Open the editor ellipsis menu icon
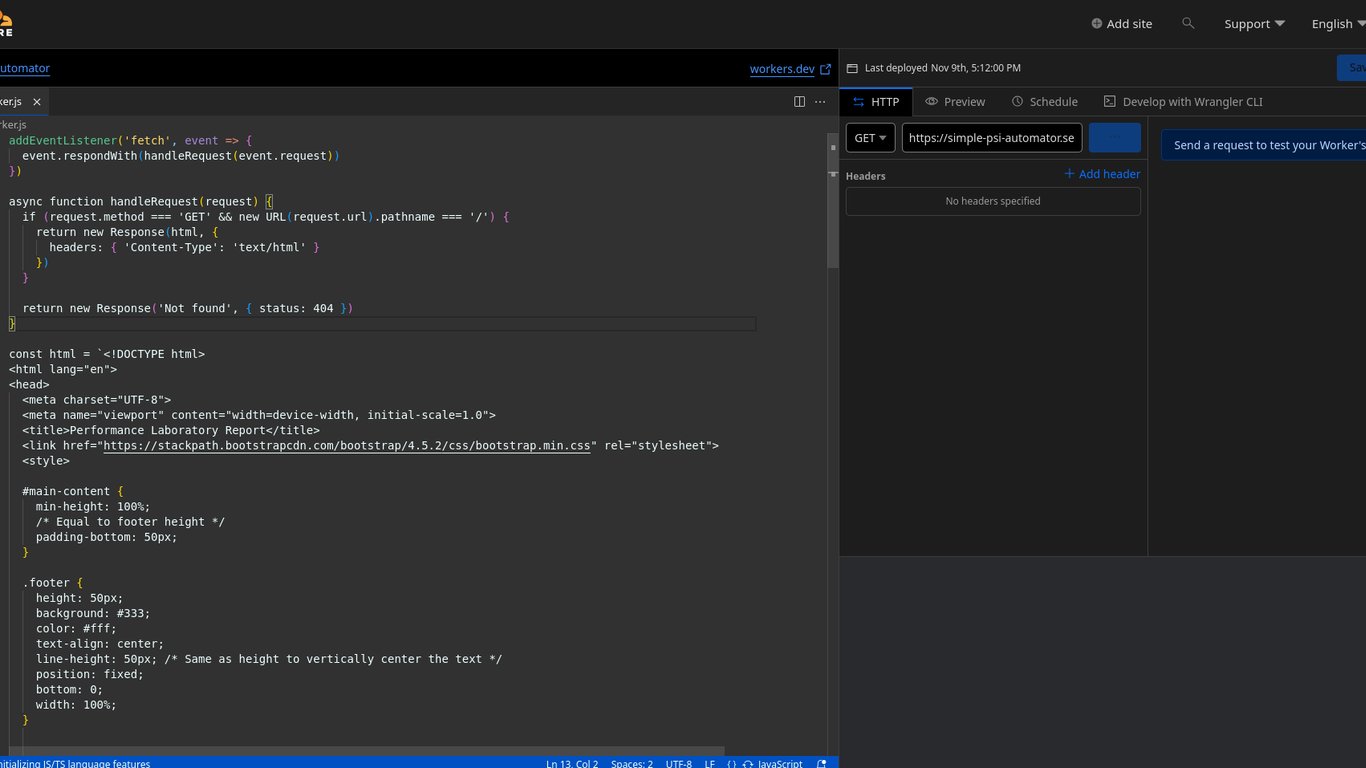 point(820,101)
